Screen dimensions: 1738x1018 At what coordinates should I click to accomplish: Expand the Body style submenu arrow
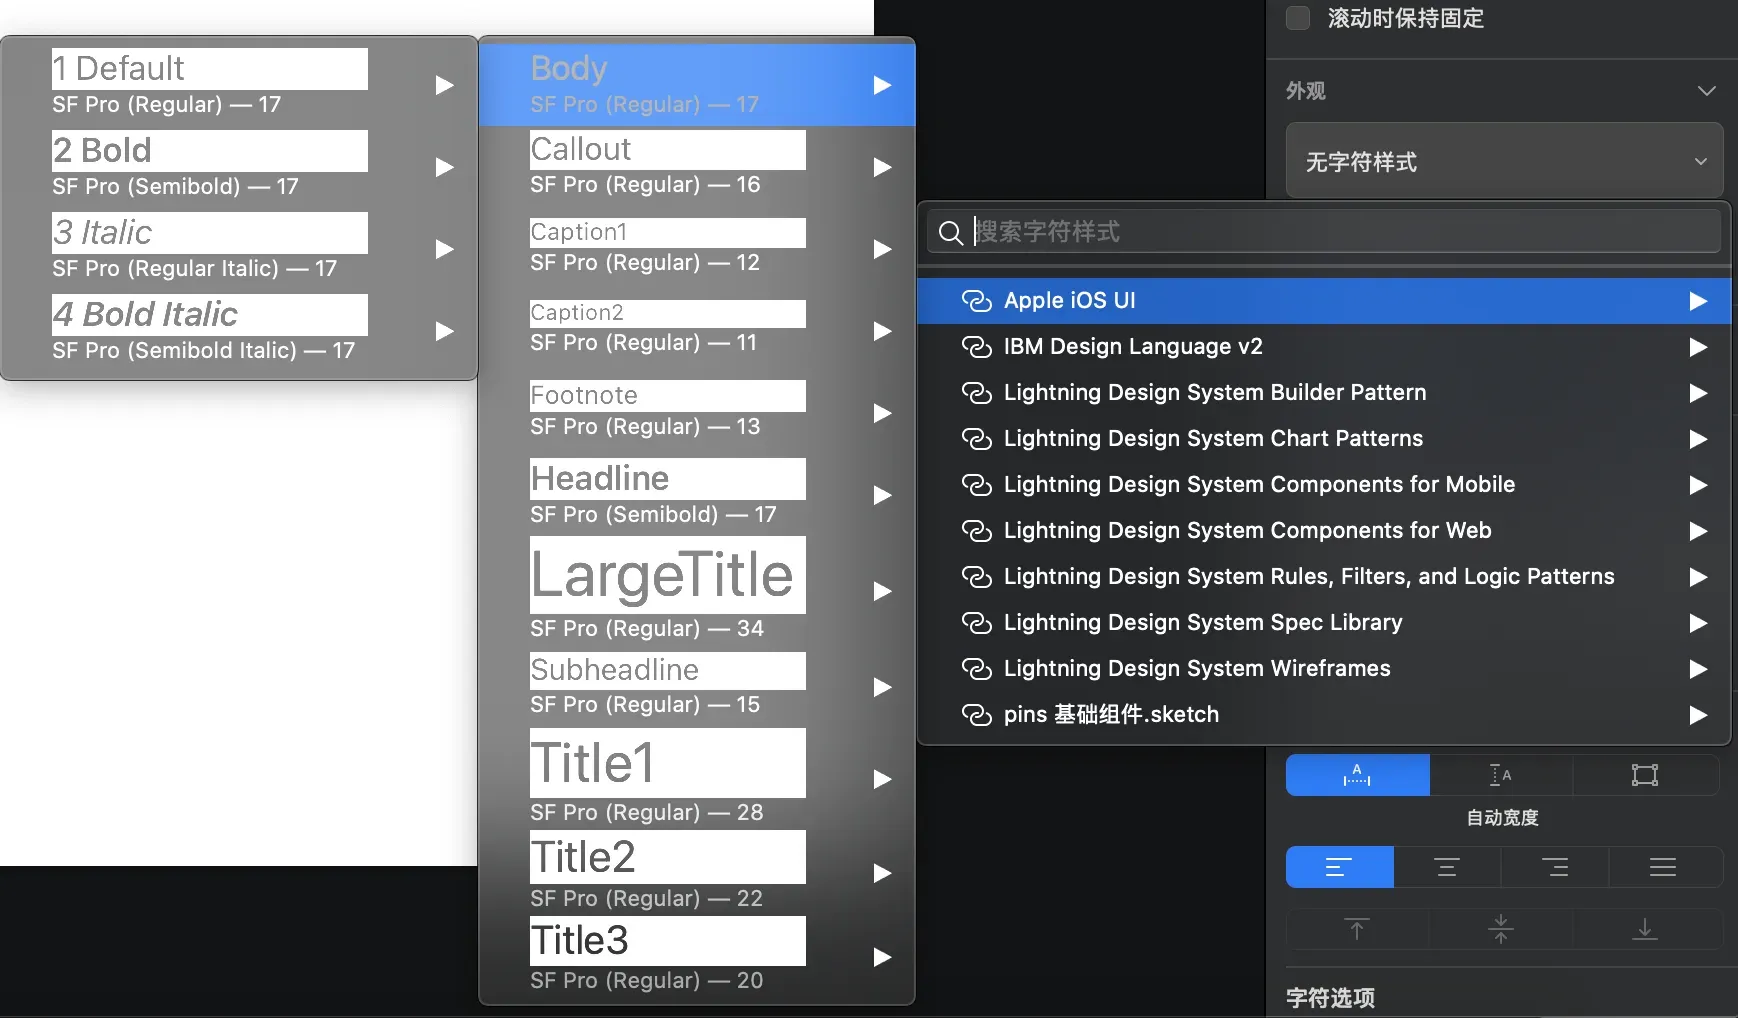pyautogui.click(x=882, y=85)
